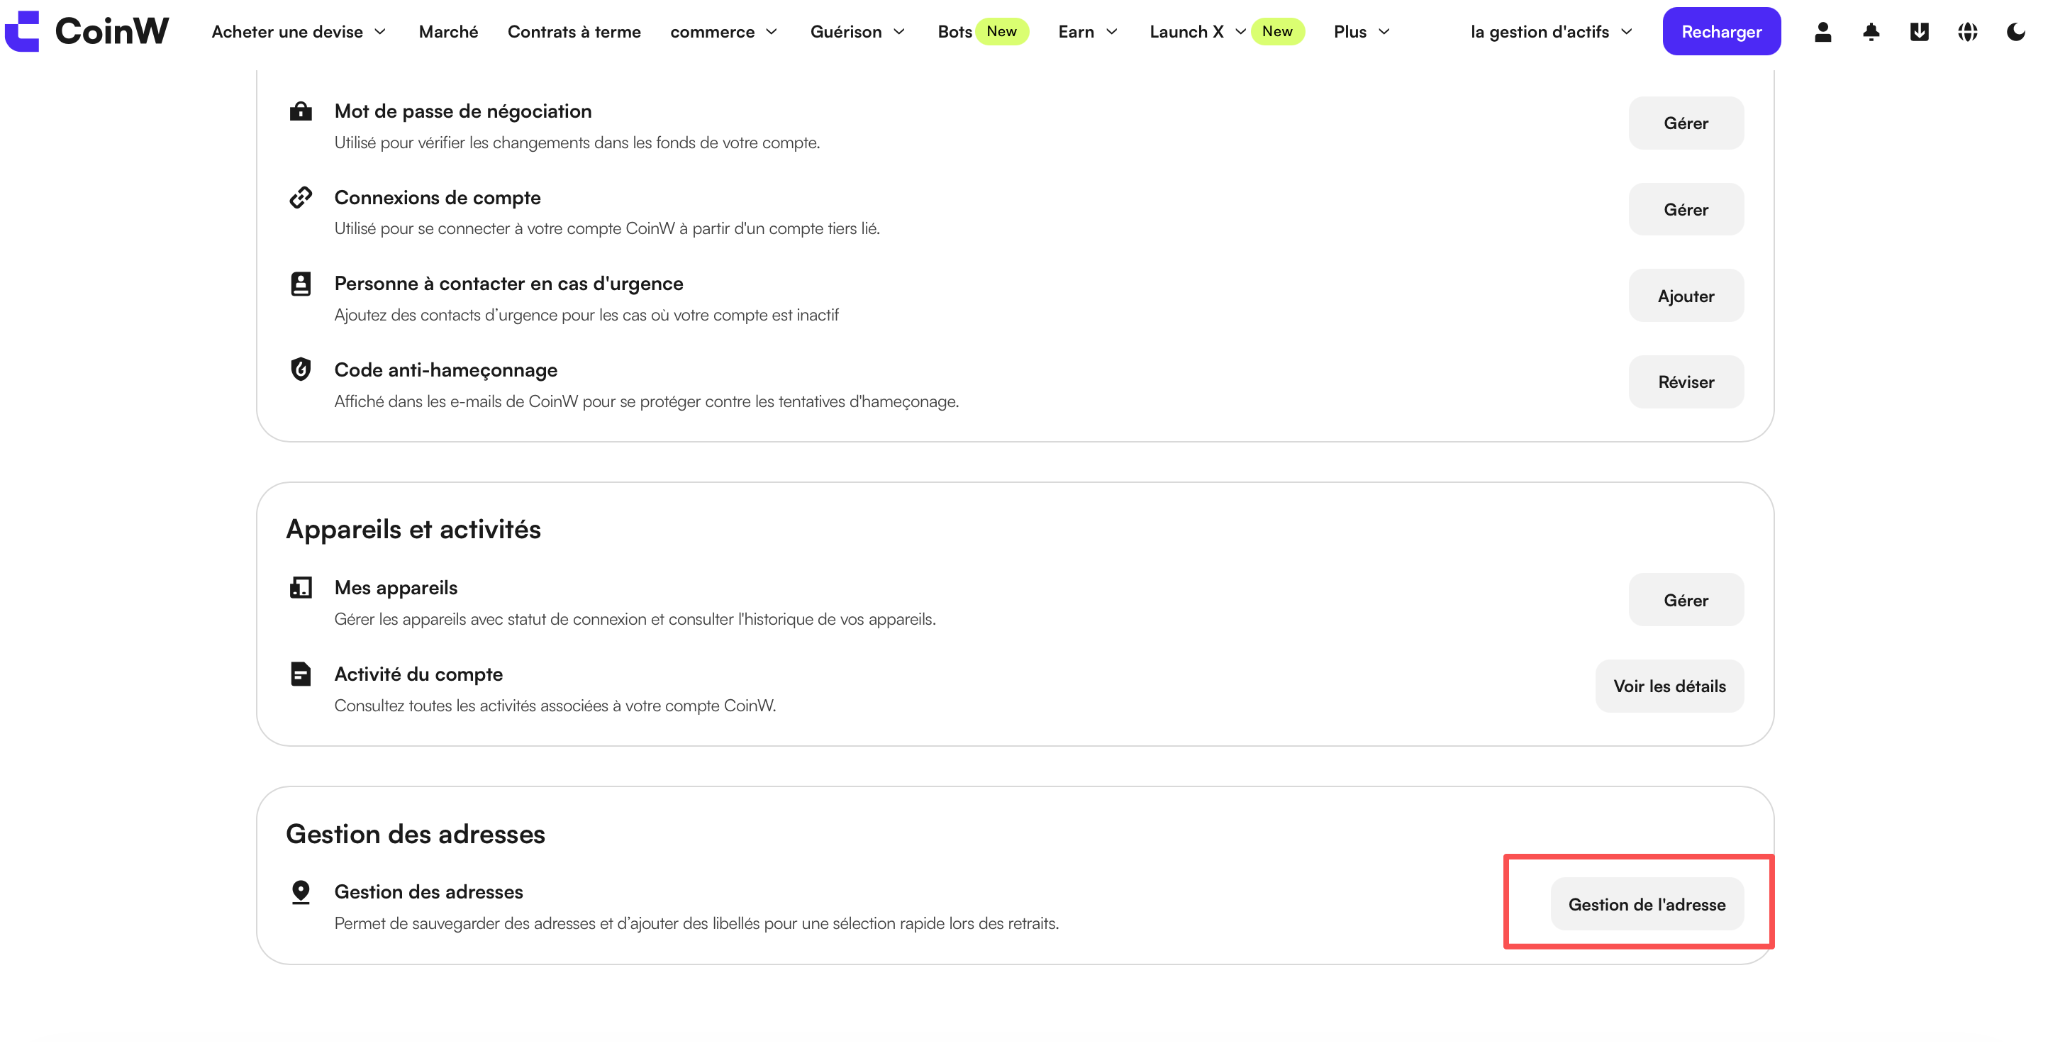Click Voir les détails for account activity

click(x=1669, y=686)
